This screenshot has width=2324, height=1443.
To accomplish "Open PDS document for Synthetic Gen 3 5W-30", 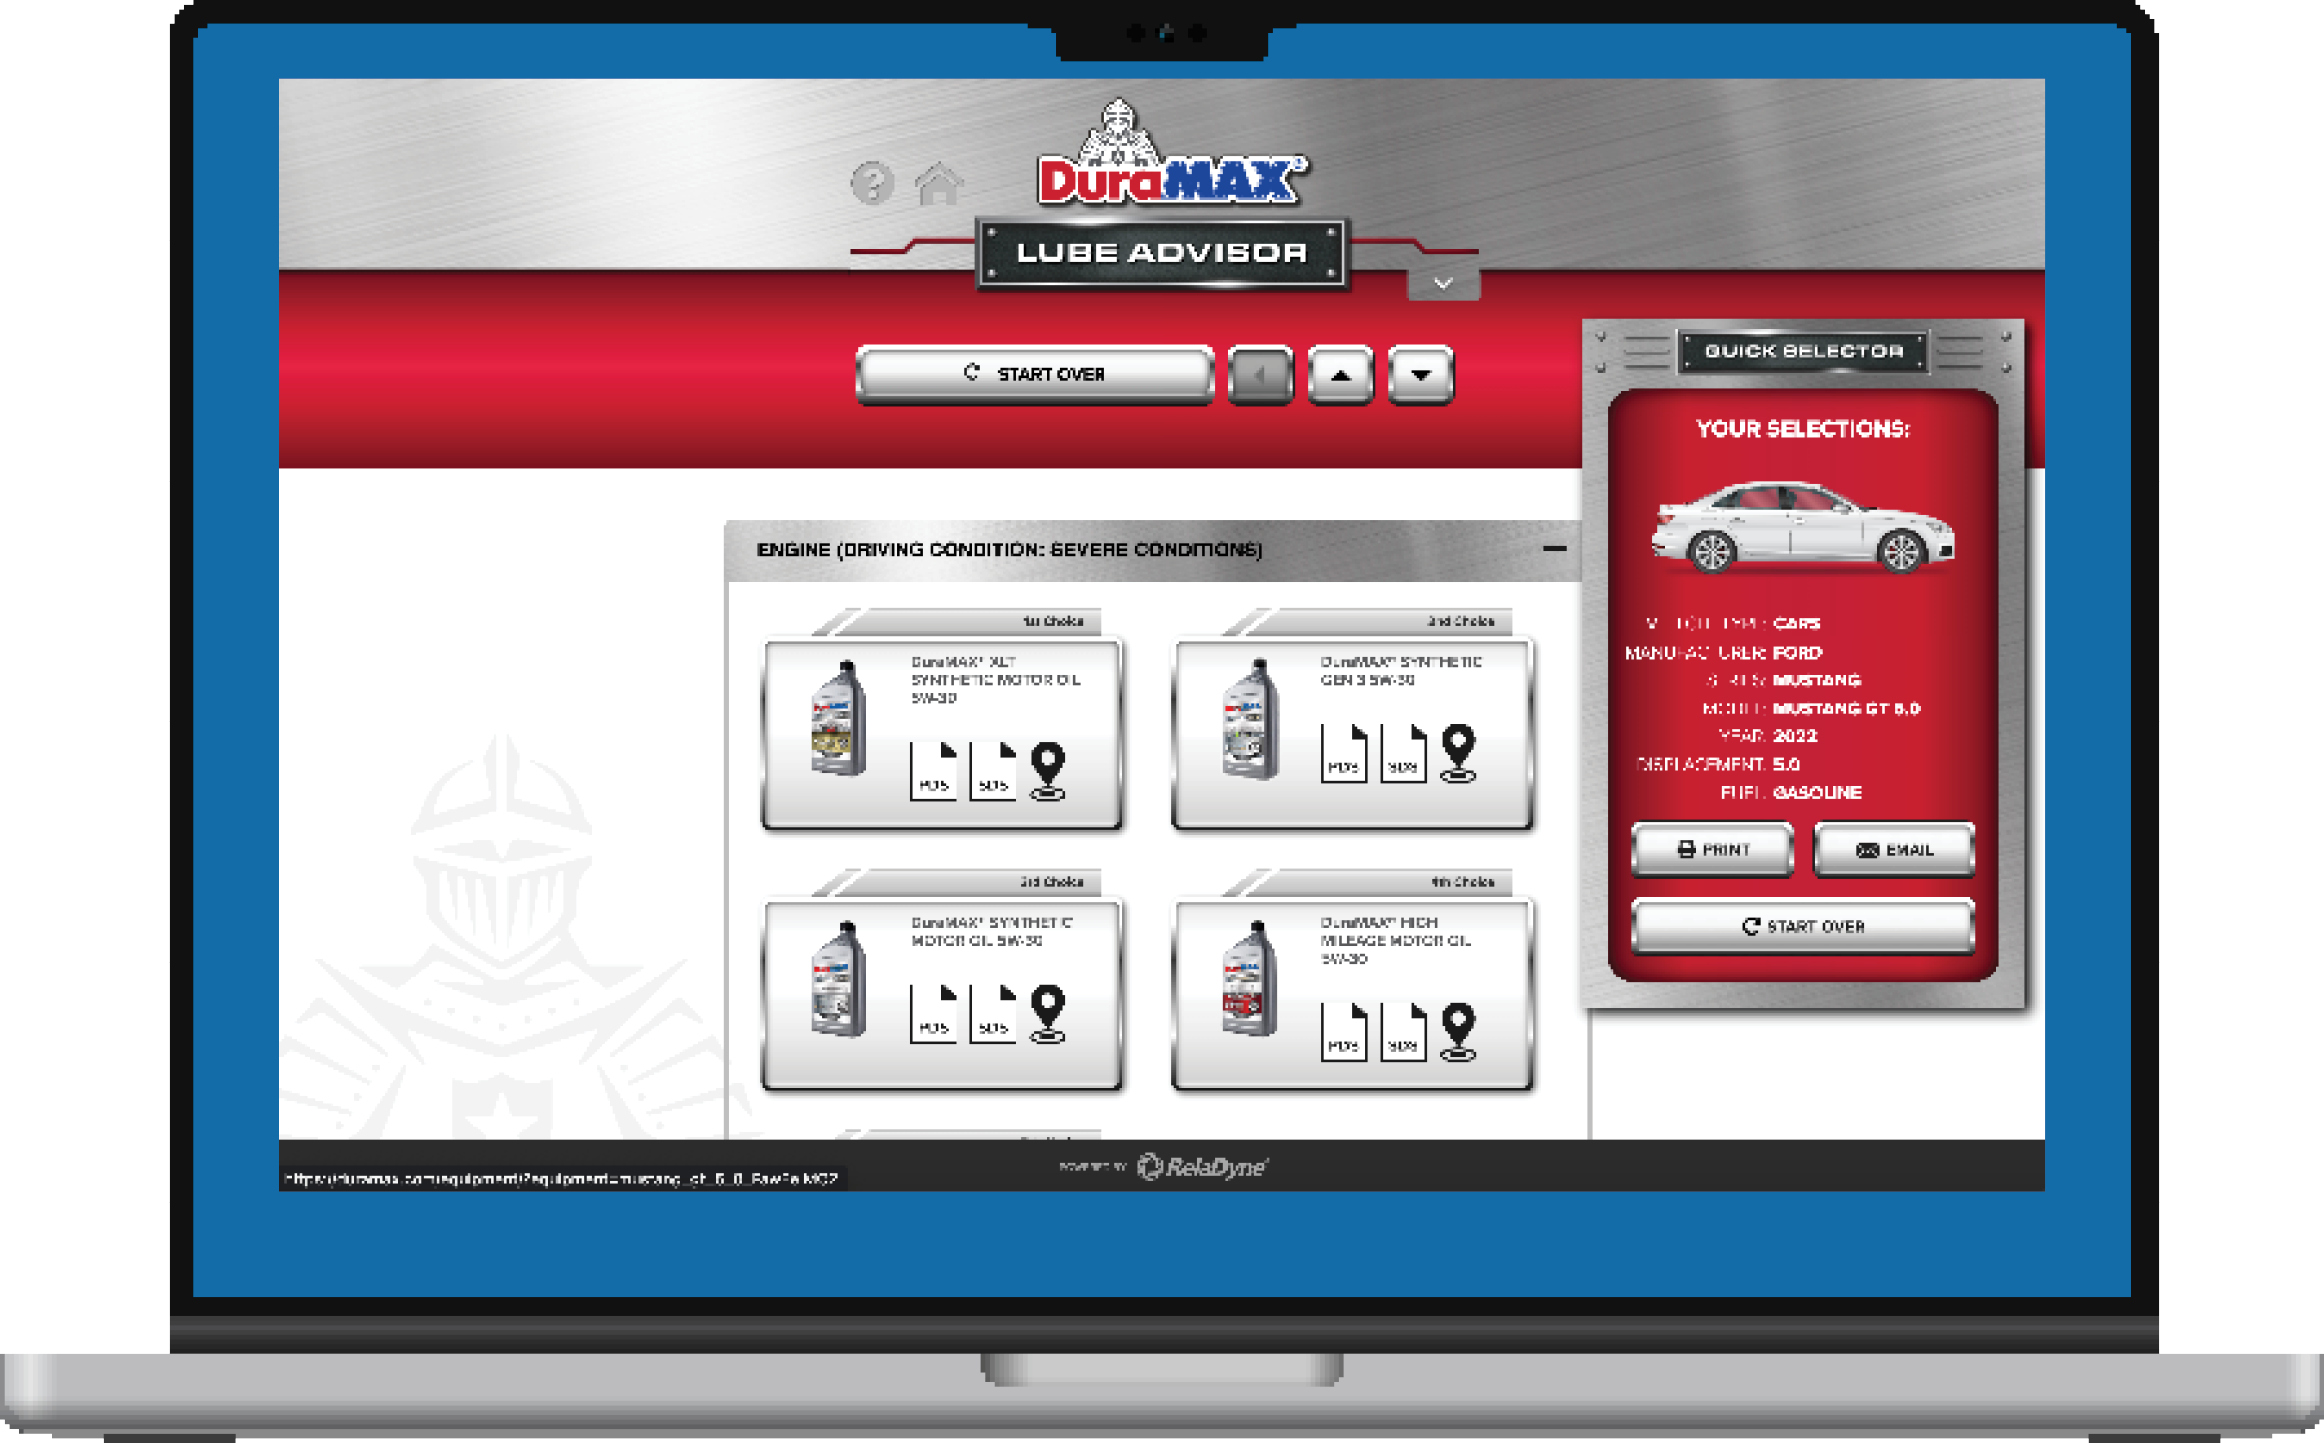I will point(1343,753).
